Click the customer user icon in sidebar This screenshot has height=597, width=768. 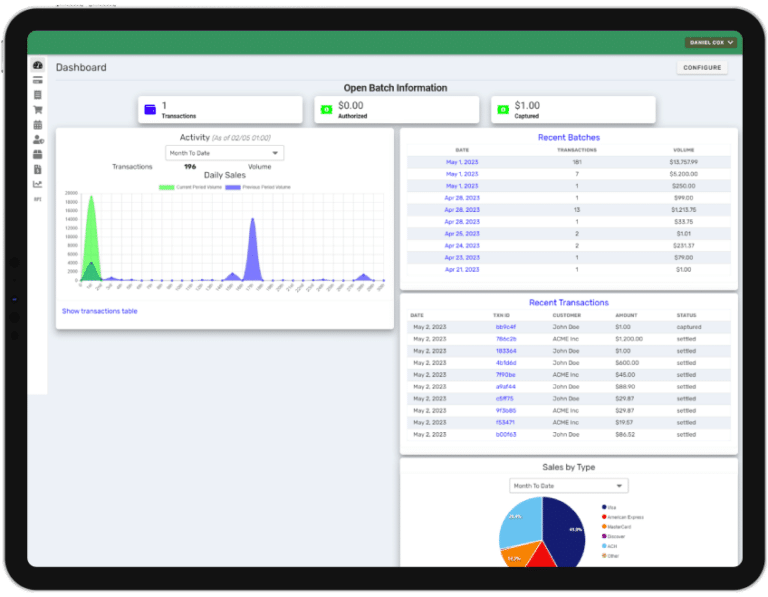tap(38, 140)
